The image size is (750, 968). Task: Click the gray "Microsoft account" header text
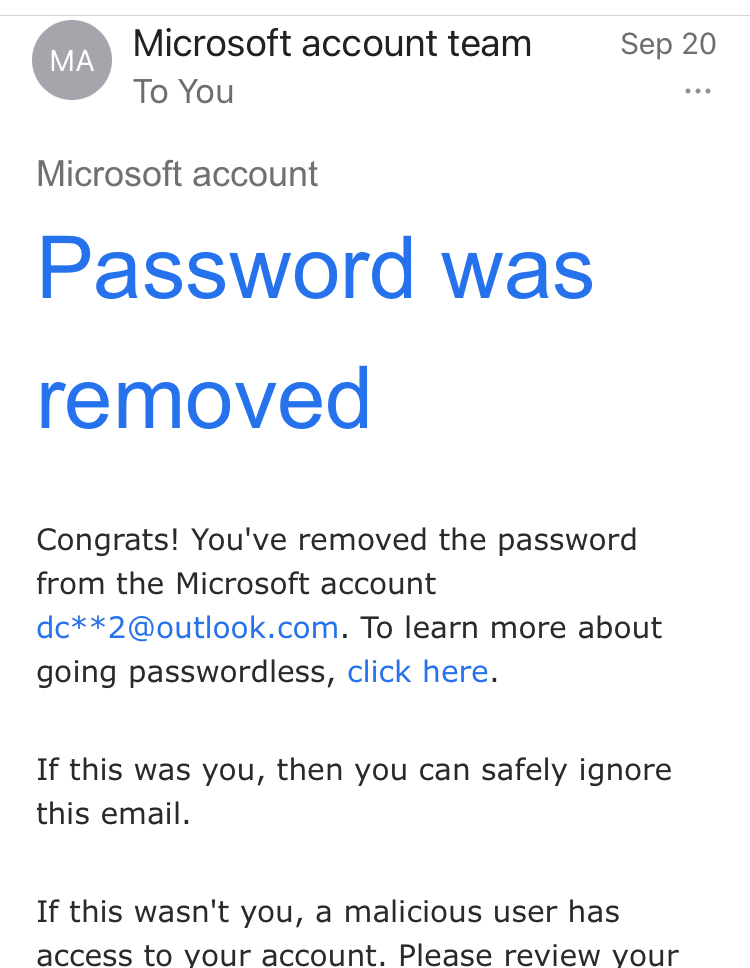pos(177,174)
